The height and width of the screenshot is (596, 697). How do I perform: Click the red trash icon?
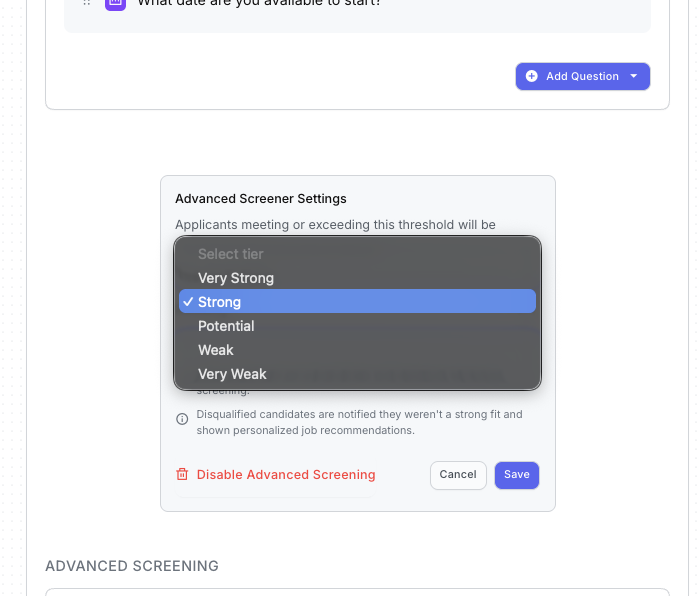click(x=182, y=475)
